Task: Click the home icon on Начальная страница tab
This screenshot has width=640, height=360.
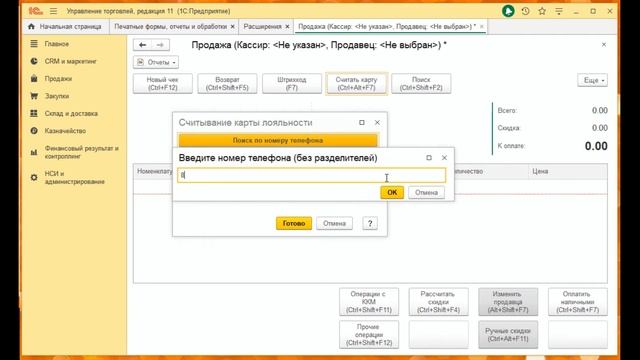Action: [x=31, y=27]
